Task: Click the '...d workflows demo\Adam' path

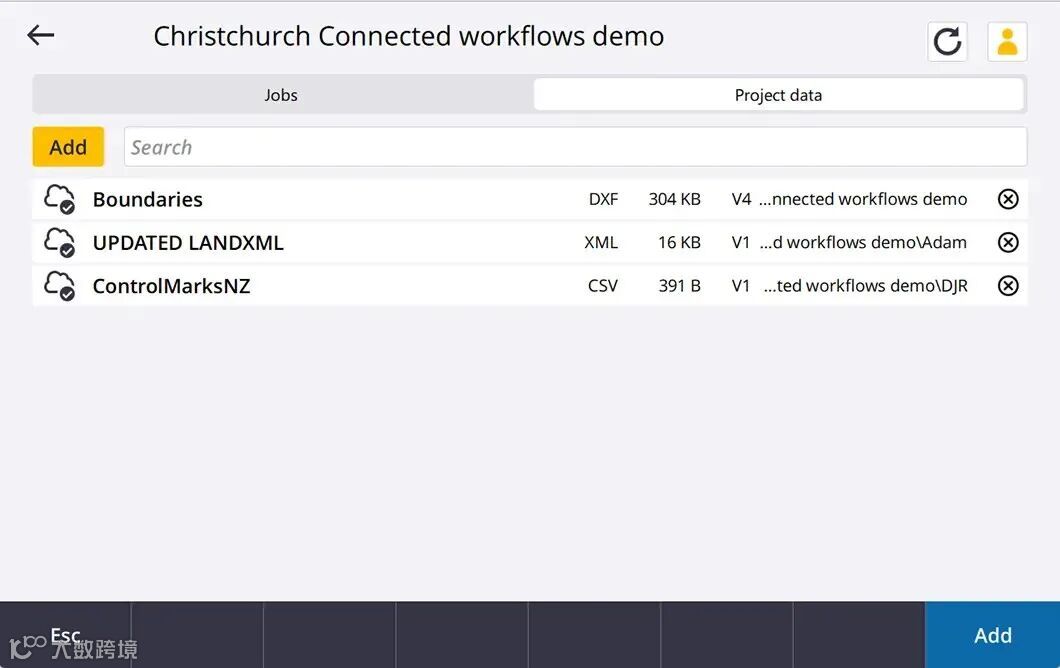Action: pos(863,243)
